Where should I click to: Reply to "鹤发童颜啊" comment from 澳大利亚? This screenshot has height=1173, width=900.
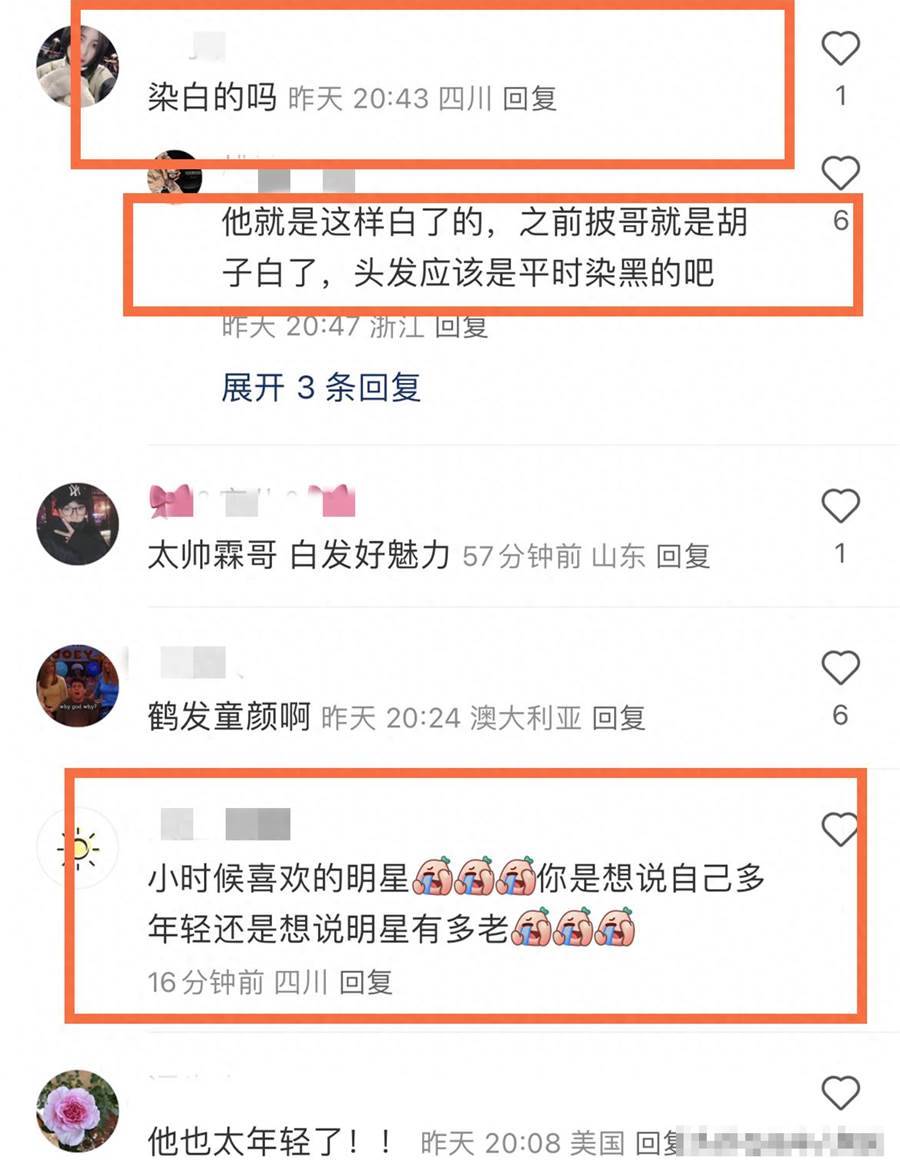(x=619, y=718)
